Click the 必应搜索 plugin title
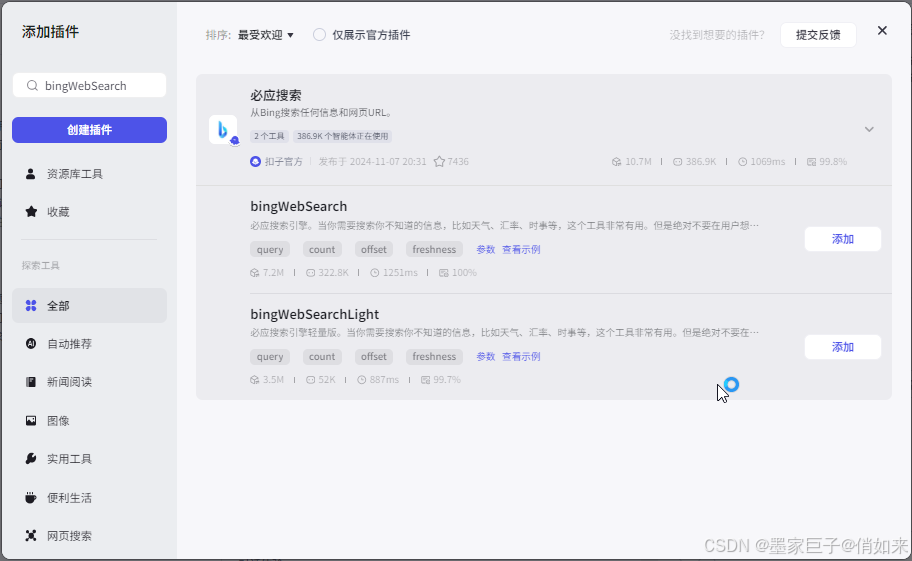 pyautogui.click(x=276, y=95)
